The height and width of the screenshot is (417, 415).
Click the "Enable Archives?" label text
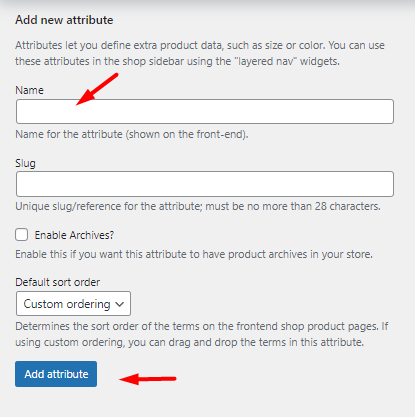pyautogui.click(x=74, y=235)
